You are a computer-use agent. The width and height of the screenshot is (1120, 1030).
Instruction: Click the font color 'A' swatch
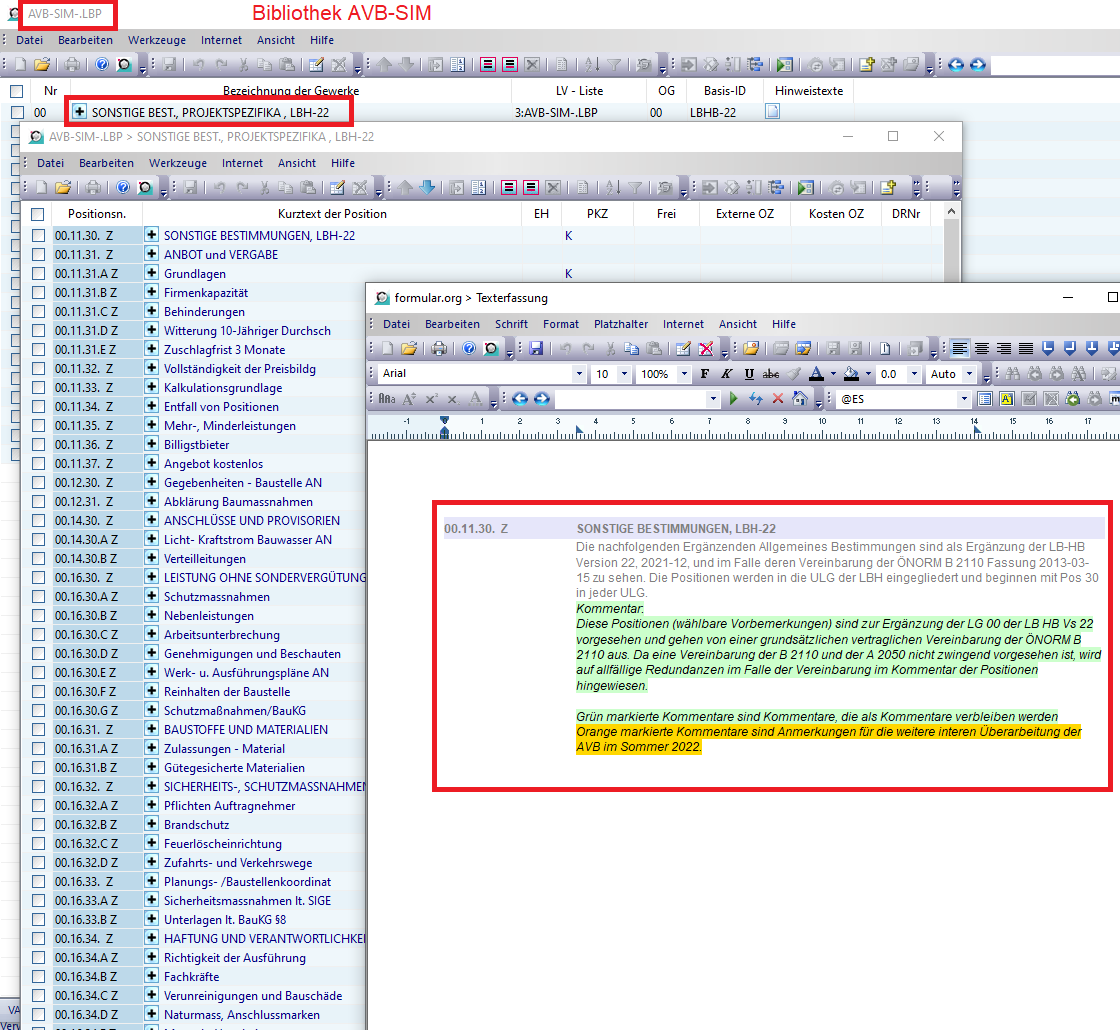(x=816, y=374)
